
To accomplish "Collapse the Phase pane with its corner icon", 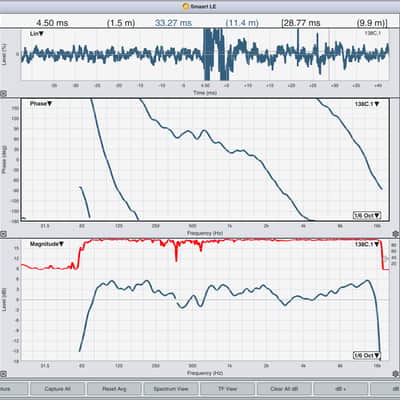I will (x=3, y=234).
